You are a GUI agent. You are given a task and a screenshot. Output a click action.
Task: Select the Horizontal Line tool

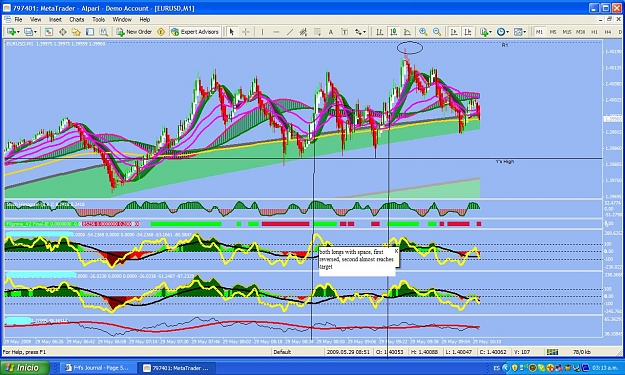coord(276,32)
